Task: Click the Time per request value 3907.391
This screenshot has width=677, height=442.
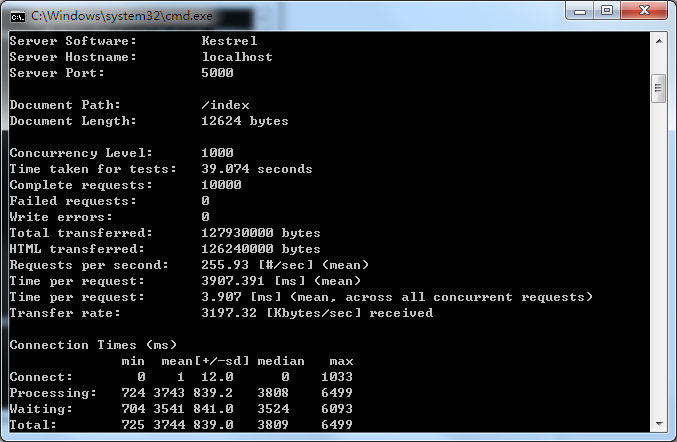Action: coord(233,281)
